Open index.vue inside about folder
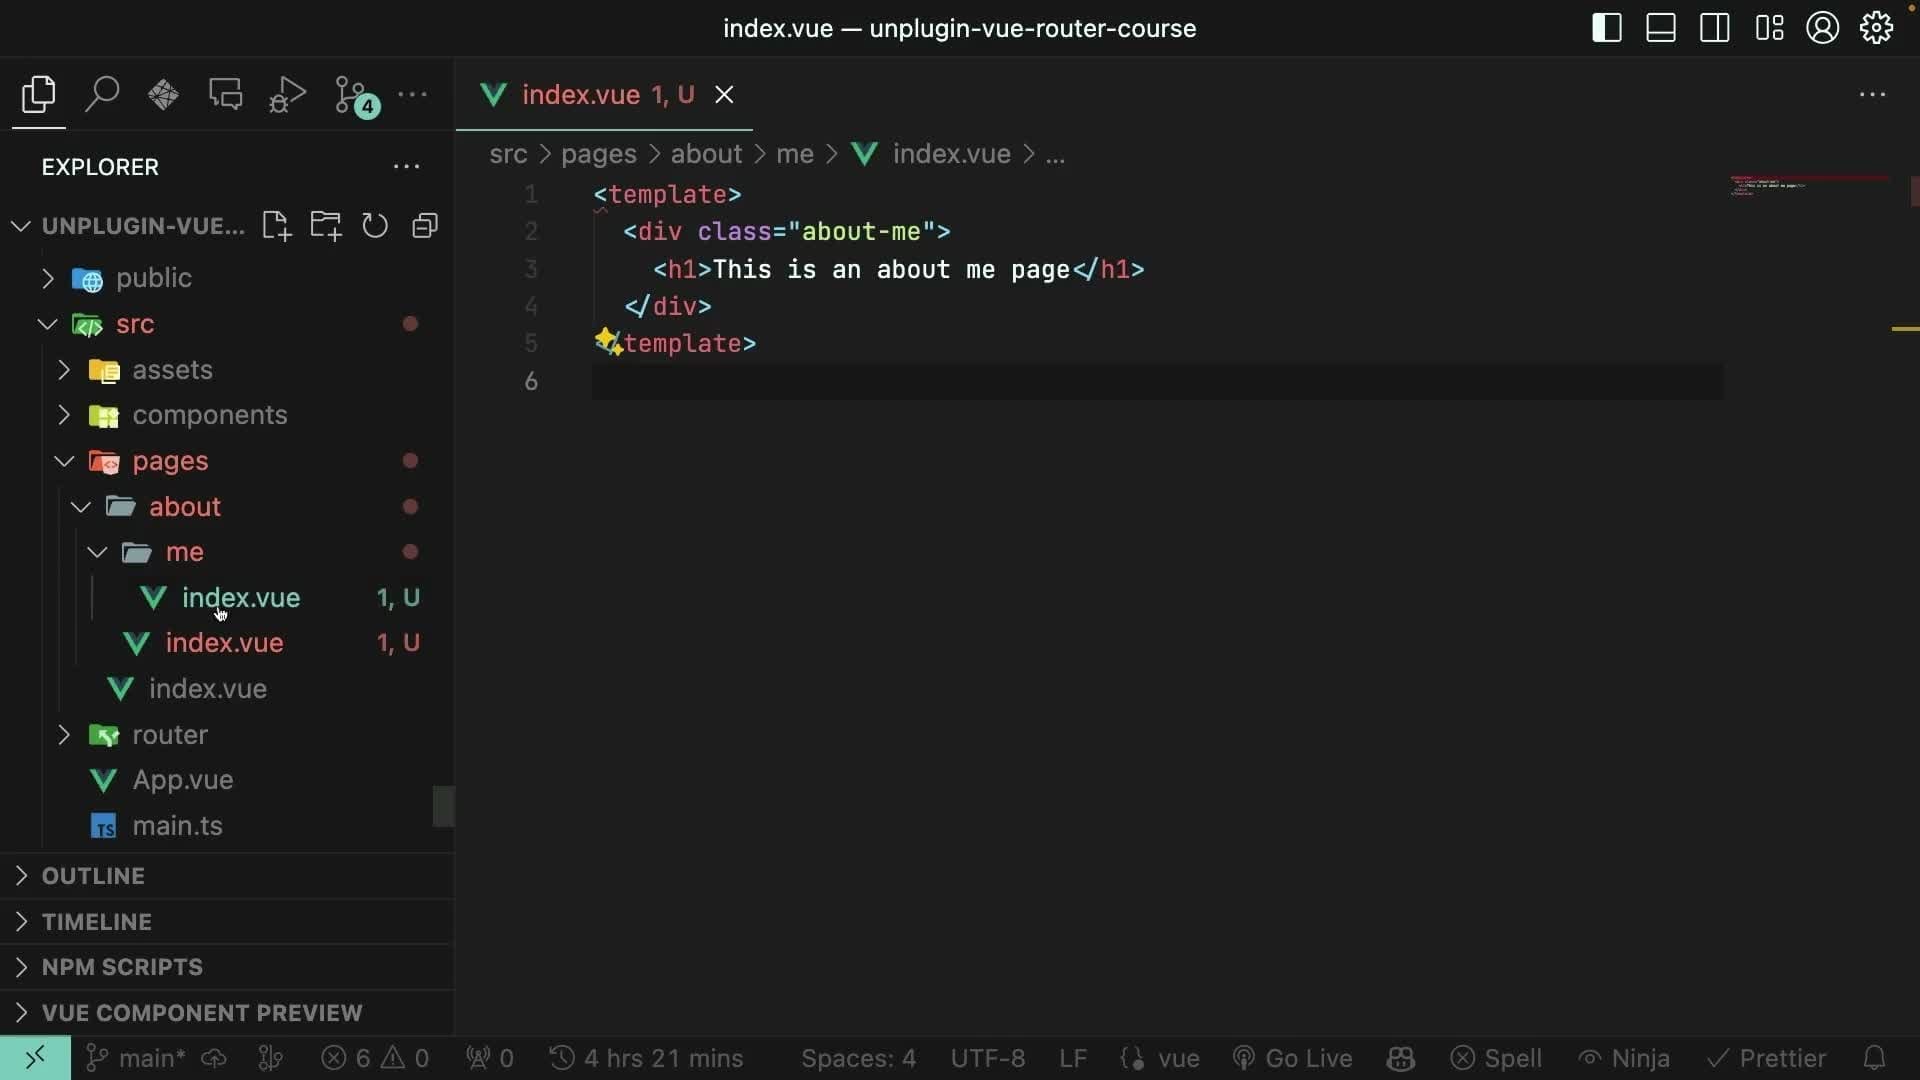1920x1080 pixels. pyautogui.click(x=224, y=643)
